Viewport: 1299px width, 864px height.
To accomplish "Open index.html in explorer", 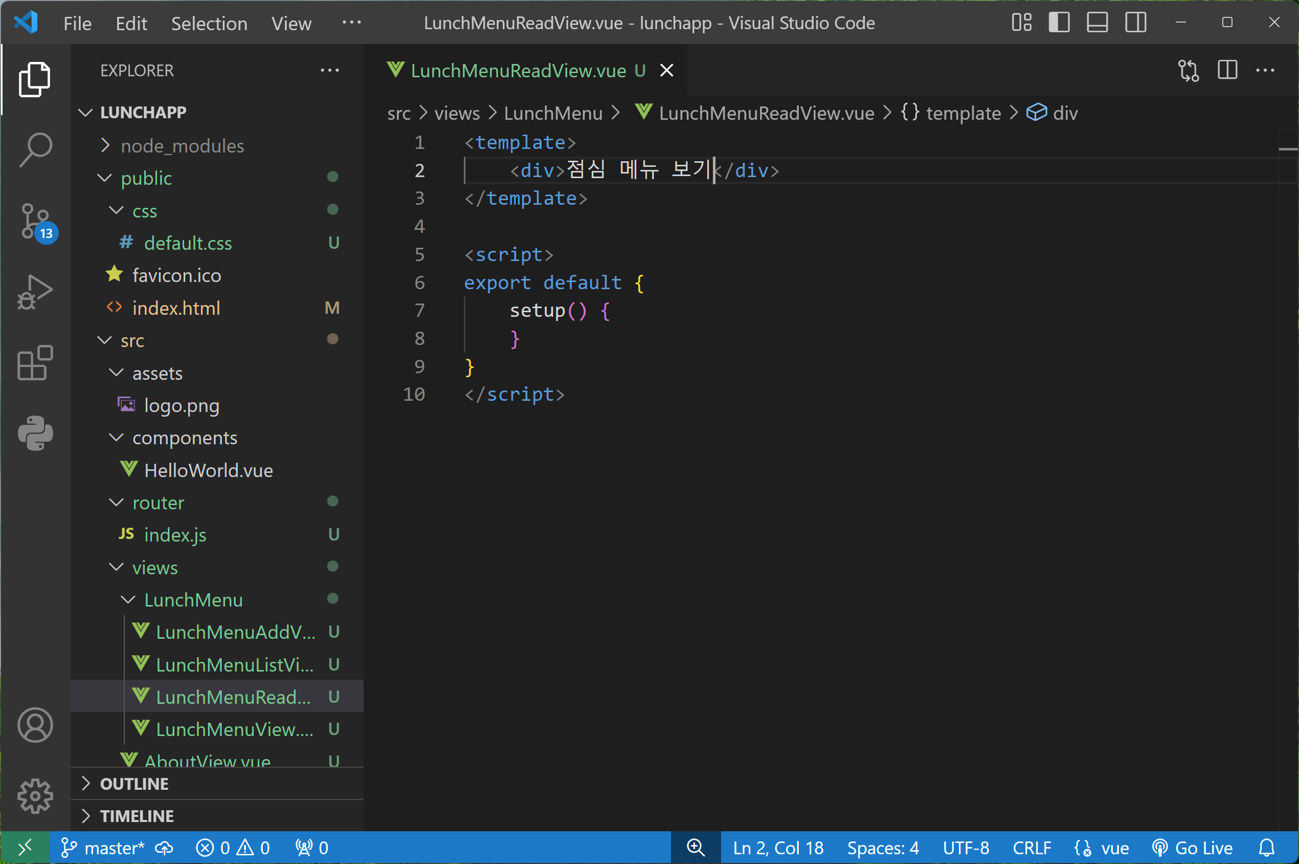I will pyautogui.click(x=217, y=308).
